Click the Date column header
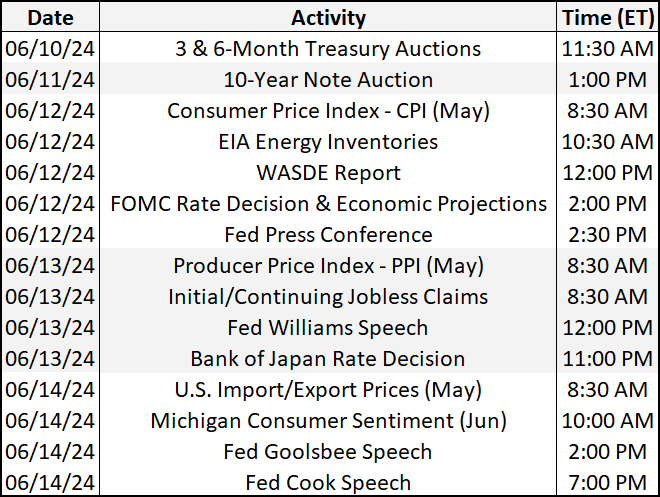The height and width of the screenshot is (497, 660). pyautogui.click(x=52, y=18)
